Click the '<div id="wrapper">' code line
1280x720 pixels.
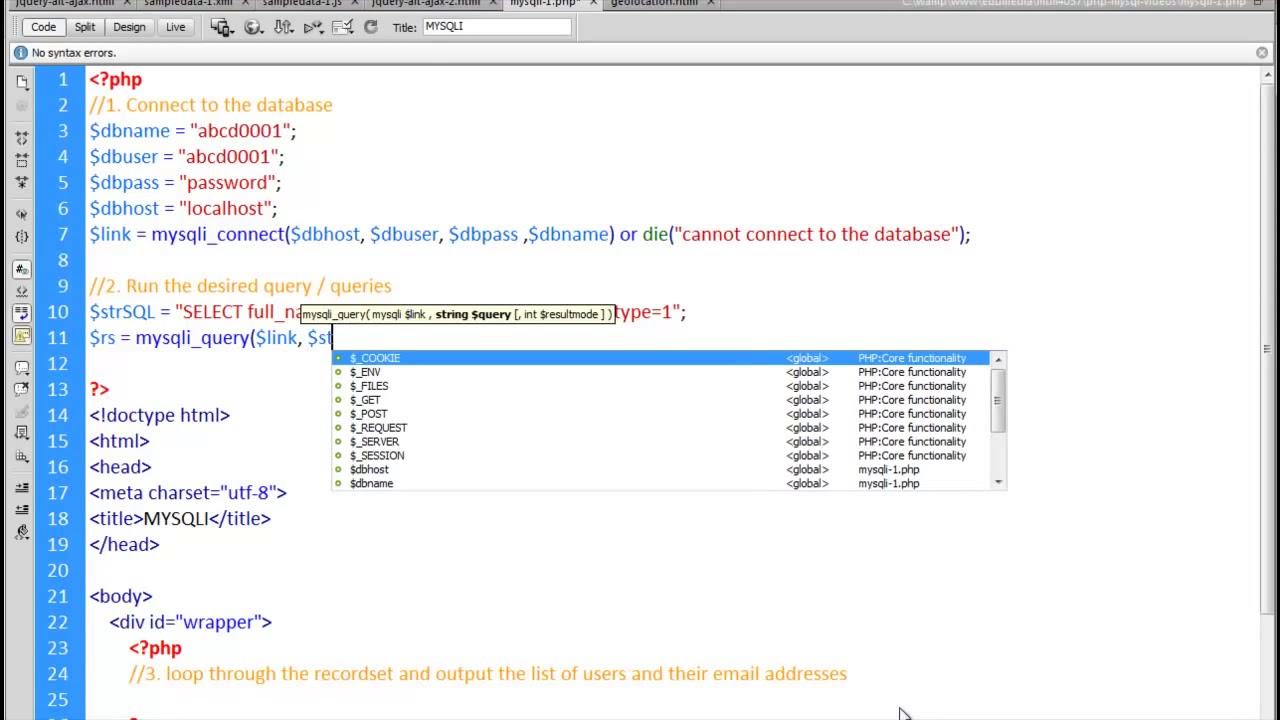(190, 622)
